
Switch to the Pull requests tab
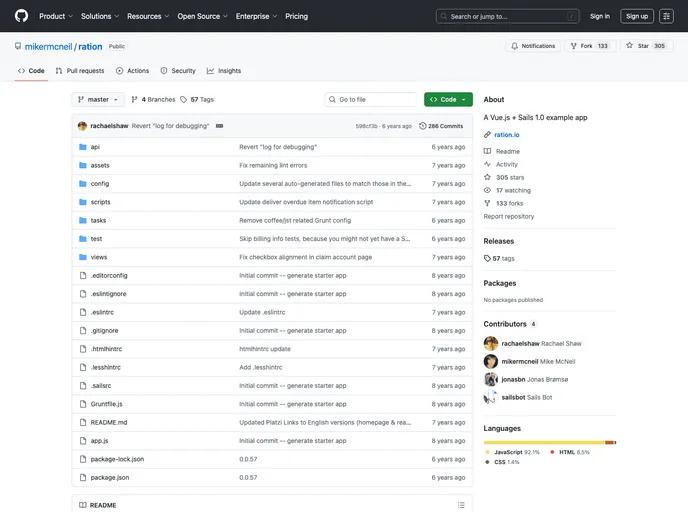point(80,71)
